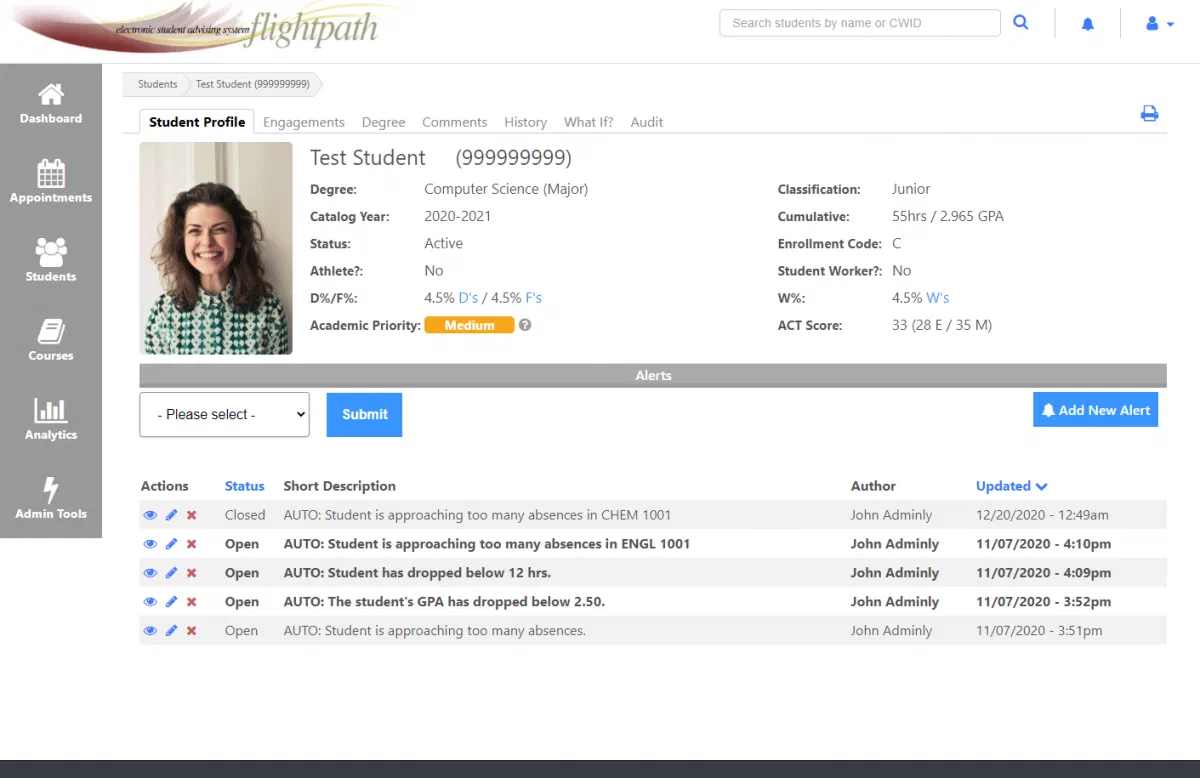Click the Academic Priority help question icon
The height and width of the screenshot is (778, 1200).
[525, 325]
